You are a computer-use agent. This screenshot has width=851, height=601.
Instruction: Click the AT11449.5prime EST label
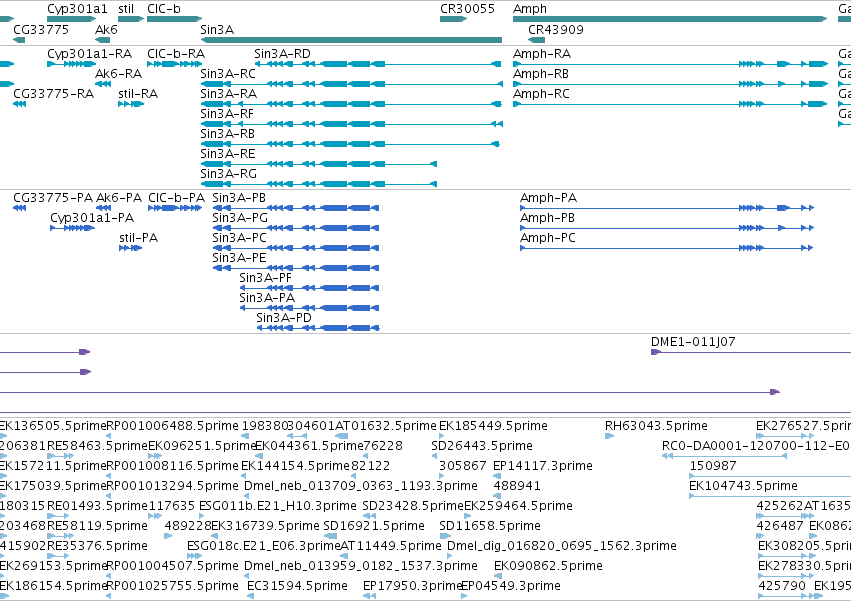(x=391, y=547)
